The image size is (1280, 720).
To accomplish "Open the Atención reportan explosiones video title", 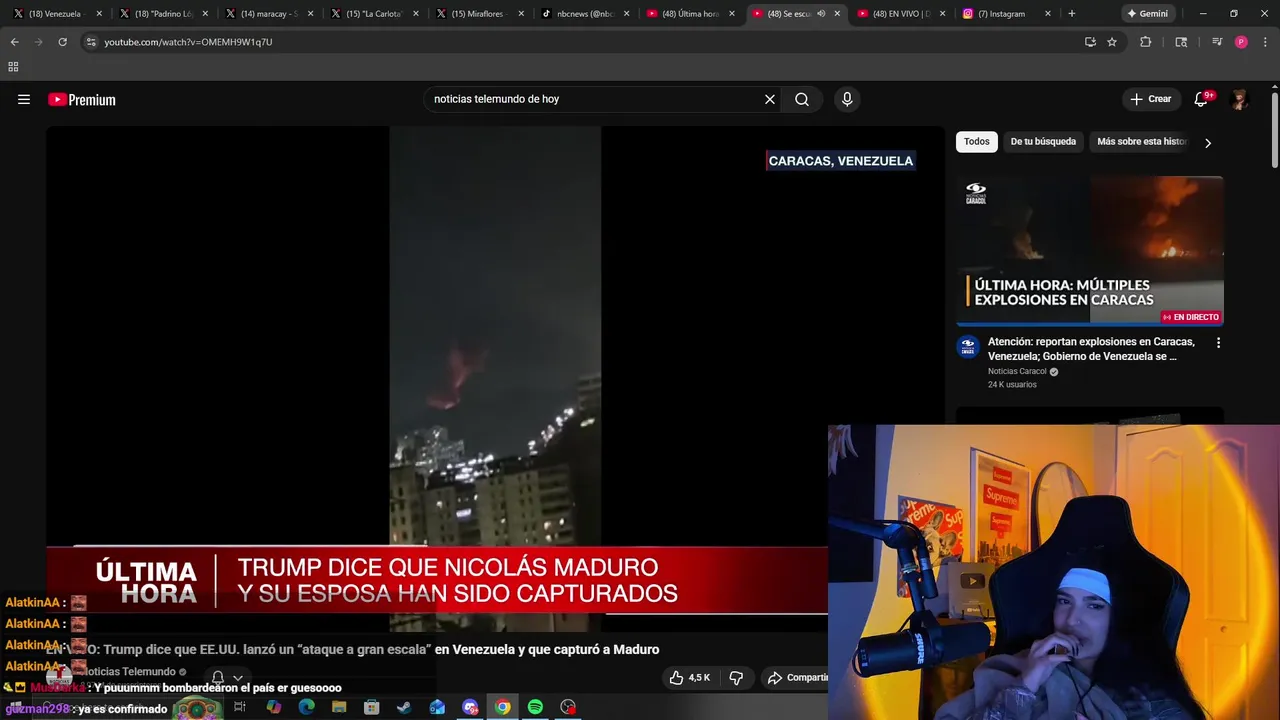I will (x=1091, y=349).
